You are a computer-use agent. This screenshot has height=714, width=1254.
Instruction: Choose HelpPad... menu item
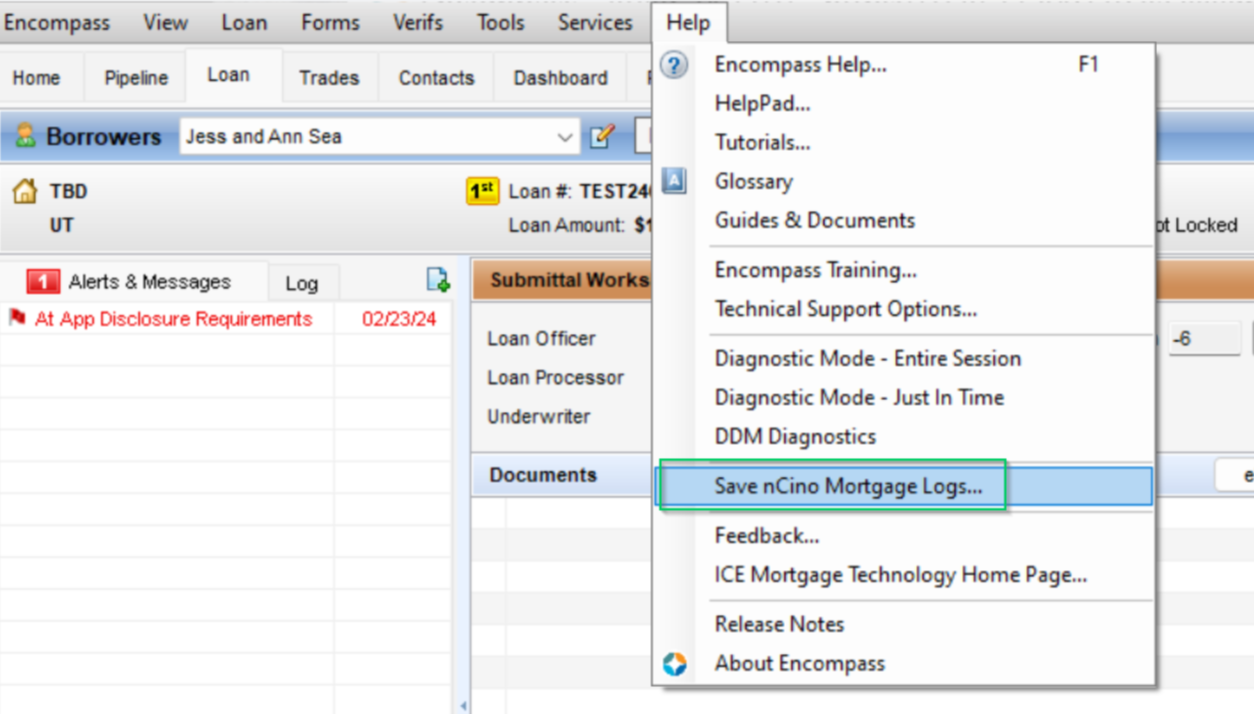903,104
